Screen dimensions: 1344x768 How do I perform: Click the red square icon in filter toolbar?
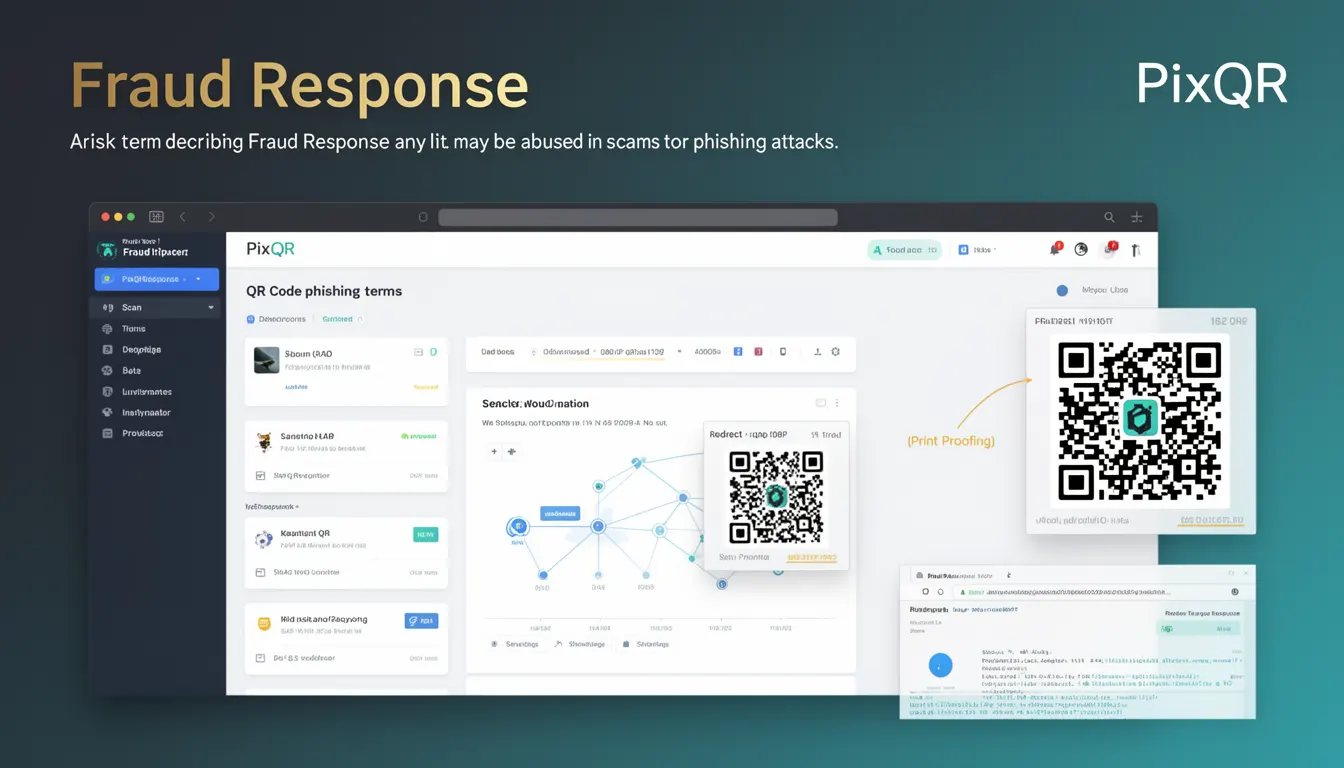point(758,352)
